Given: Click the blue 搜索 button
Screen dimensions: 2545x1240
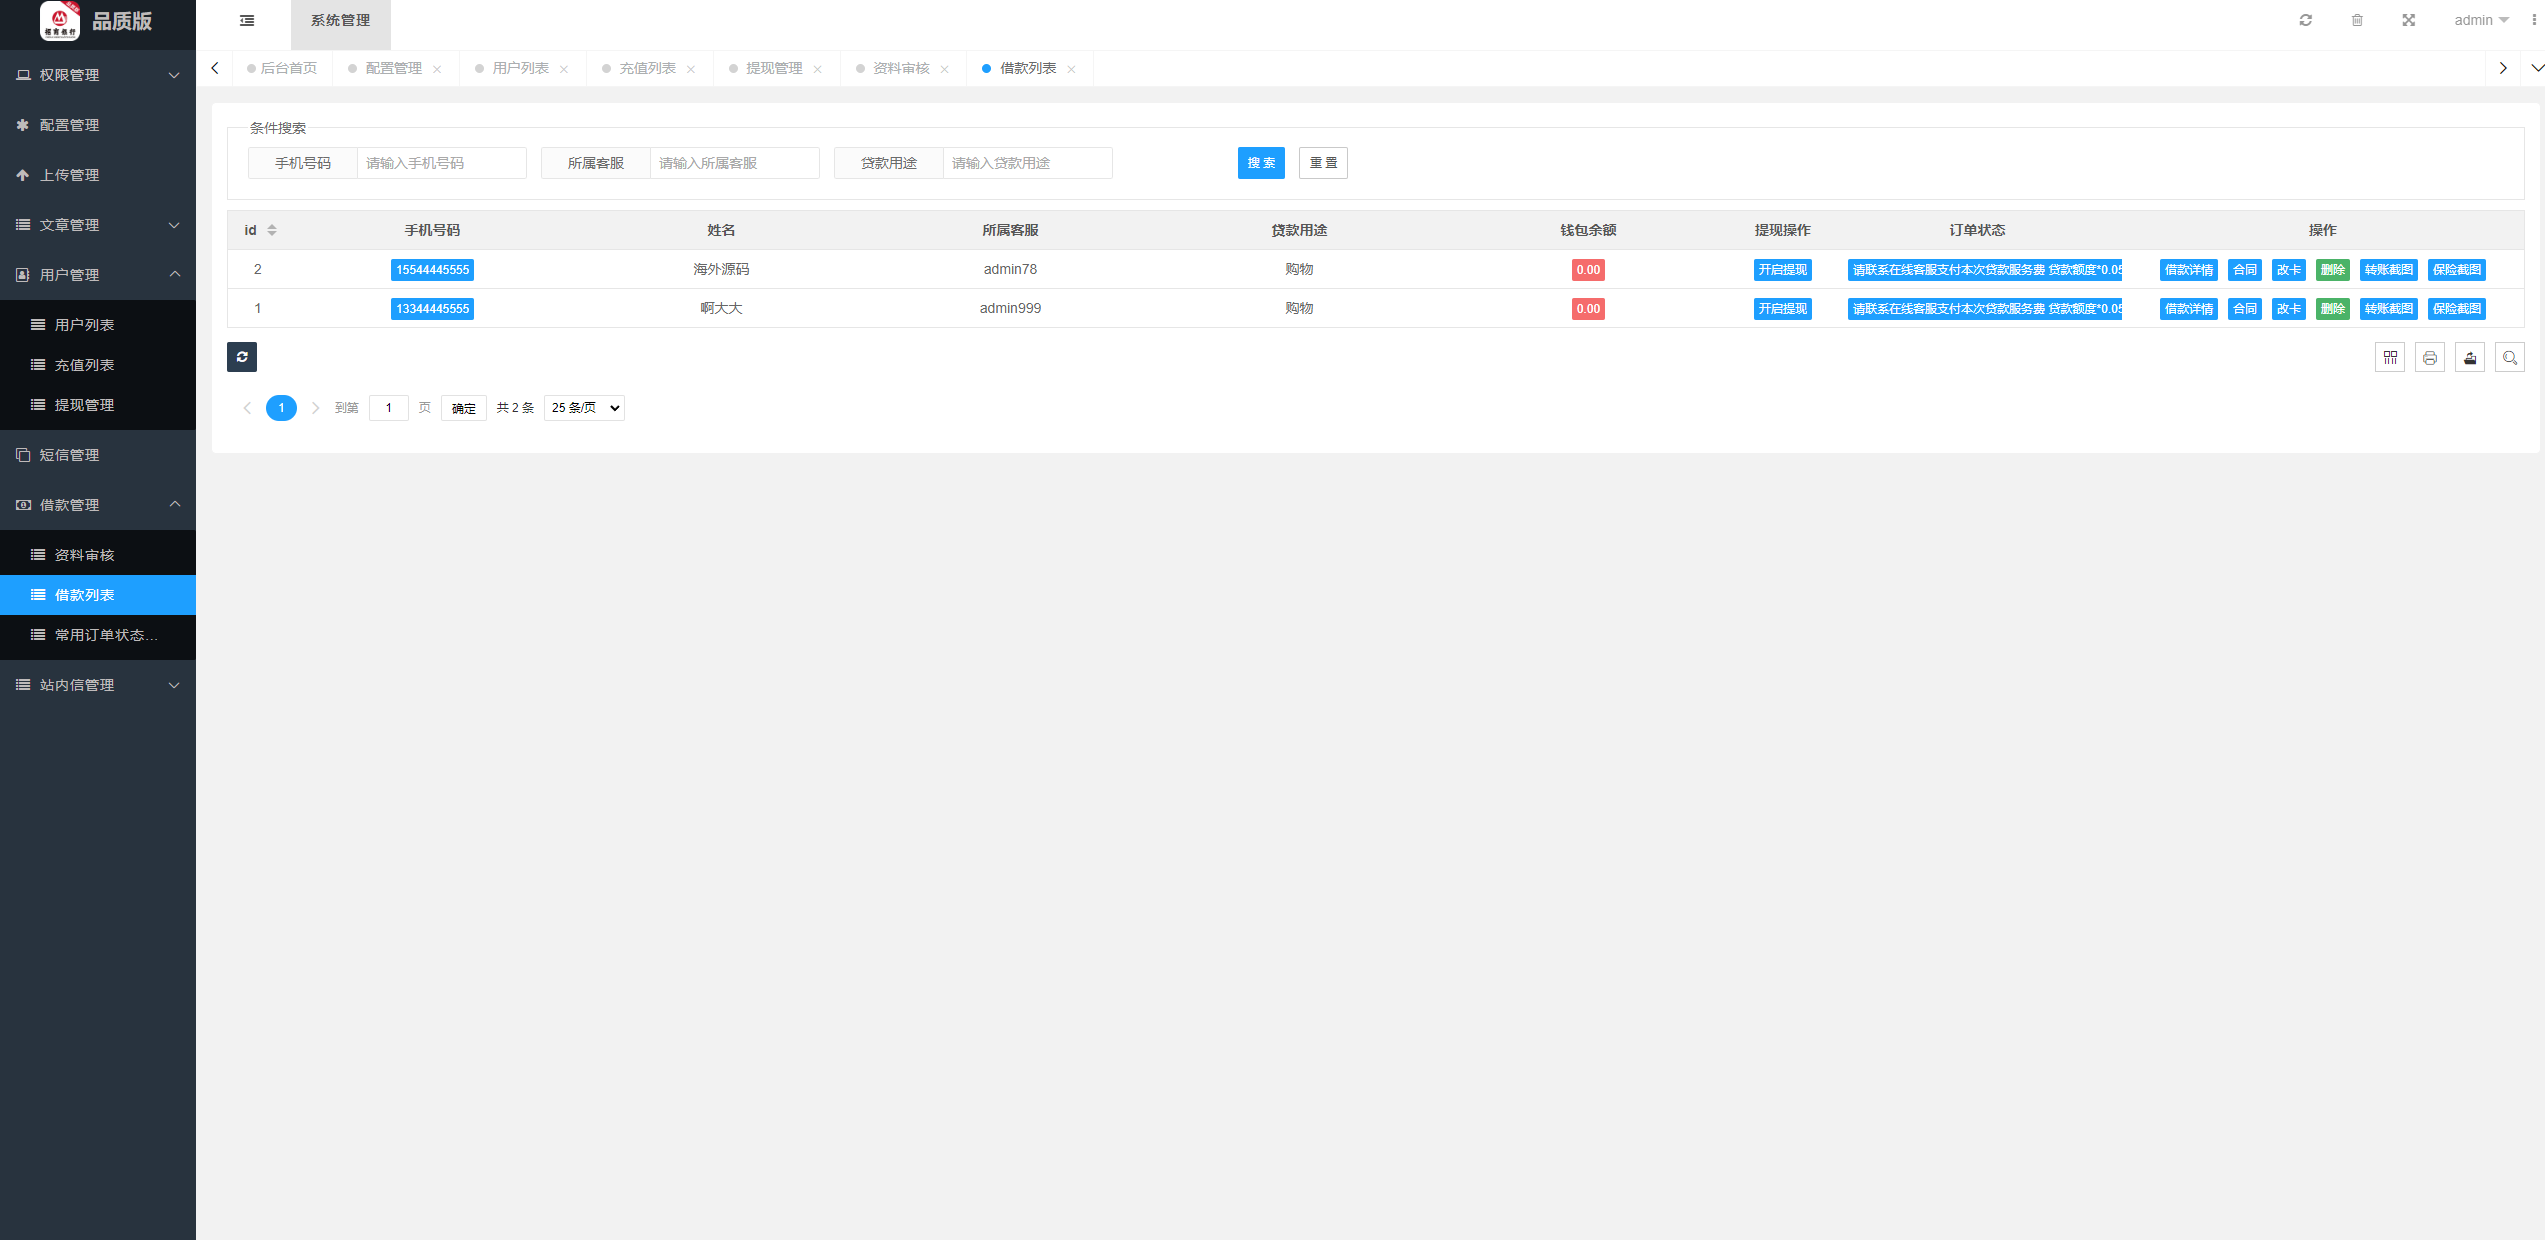Looking at the screenshot, I should coord(1260,163).
